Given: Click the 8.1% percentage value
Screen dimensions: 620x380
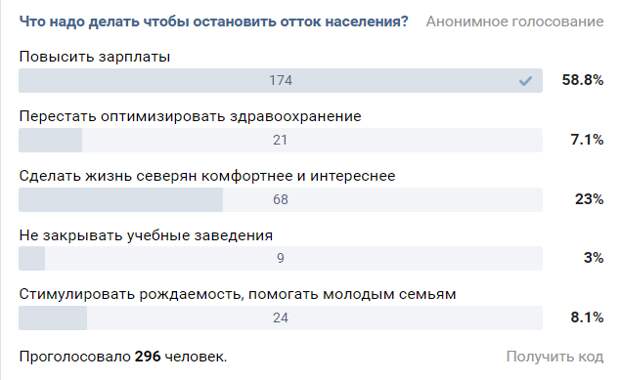Looking at the screenshot, I should pyautogui.click(x=587, y=317).
